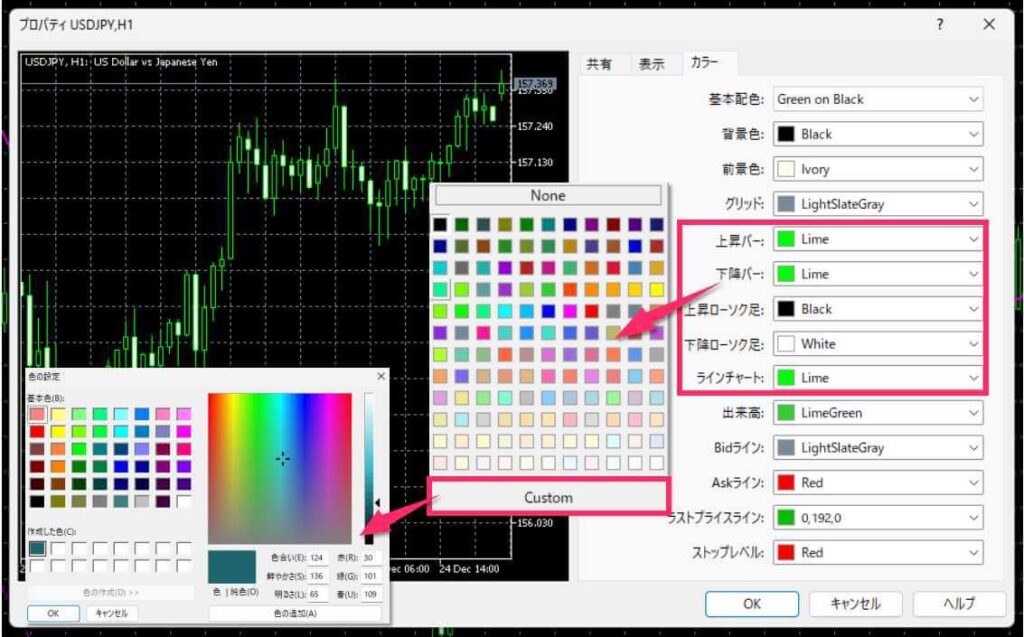Expand the Askライン Red dropdown
This screenshot has width=1024, height=637.
click(876, 483)
